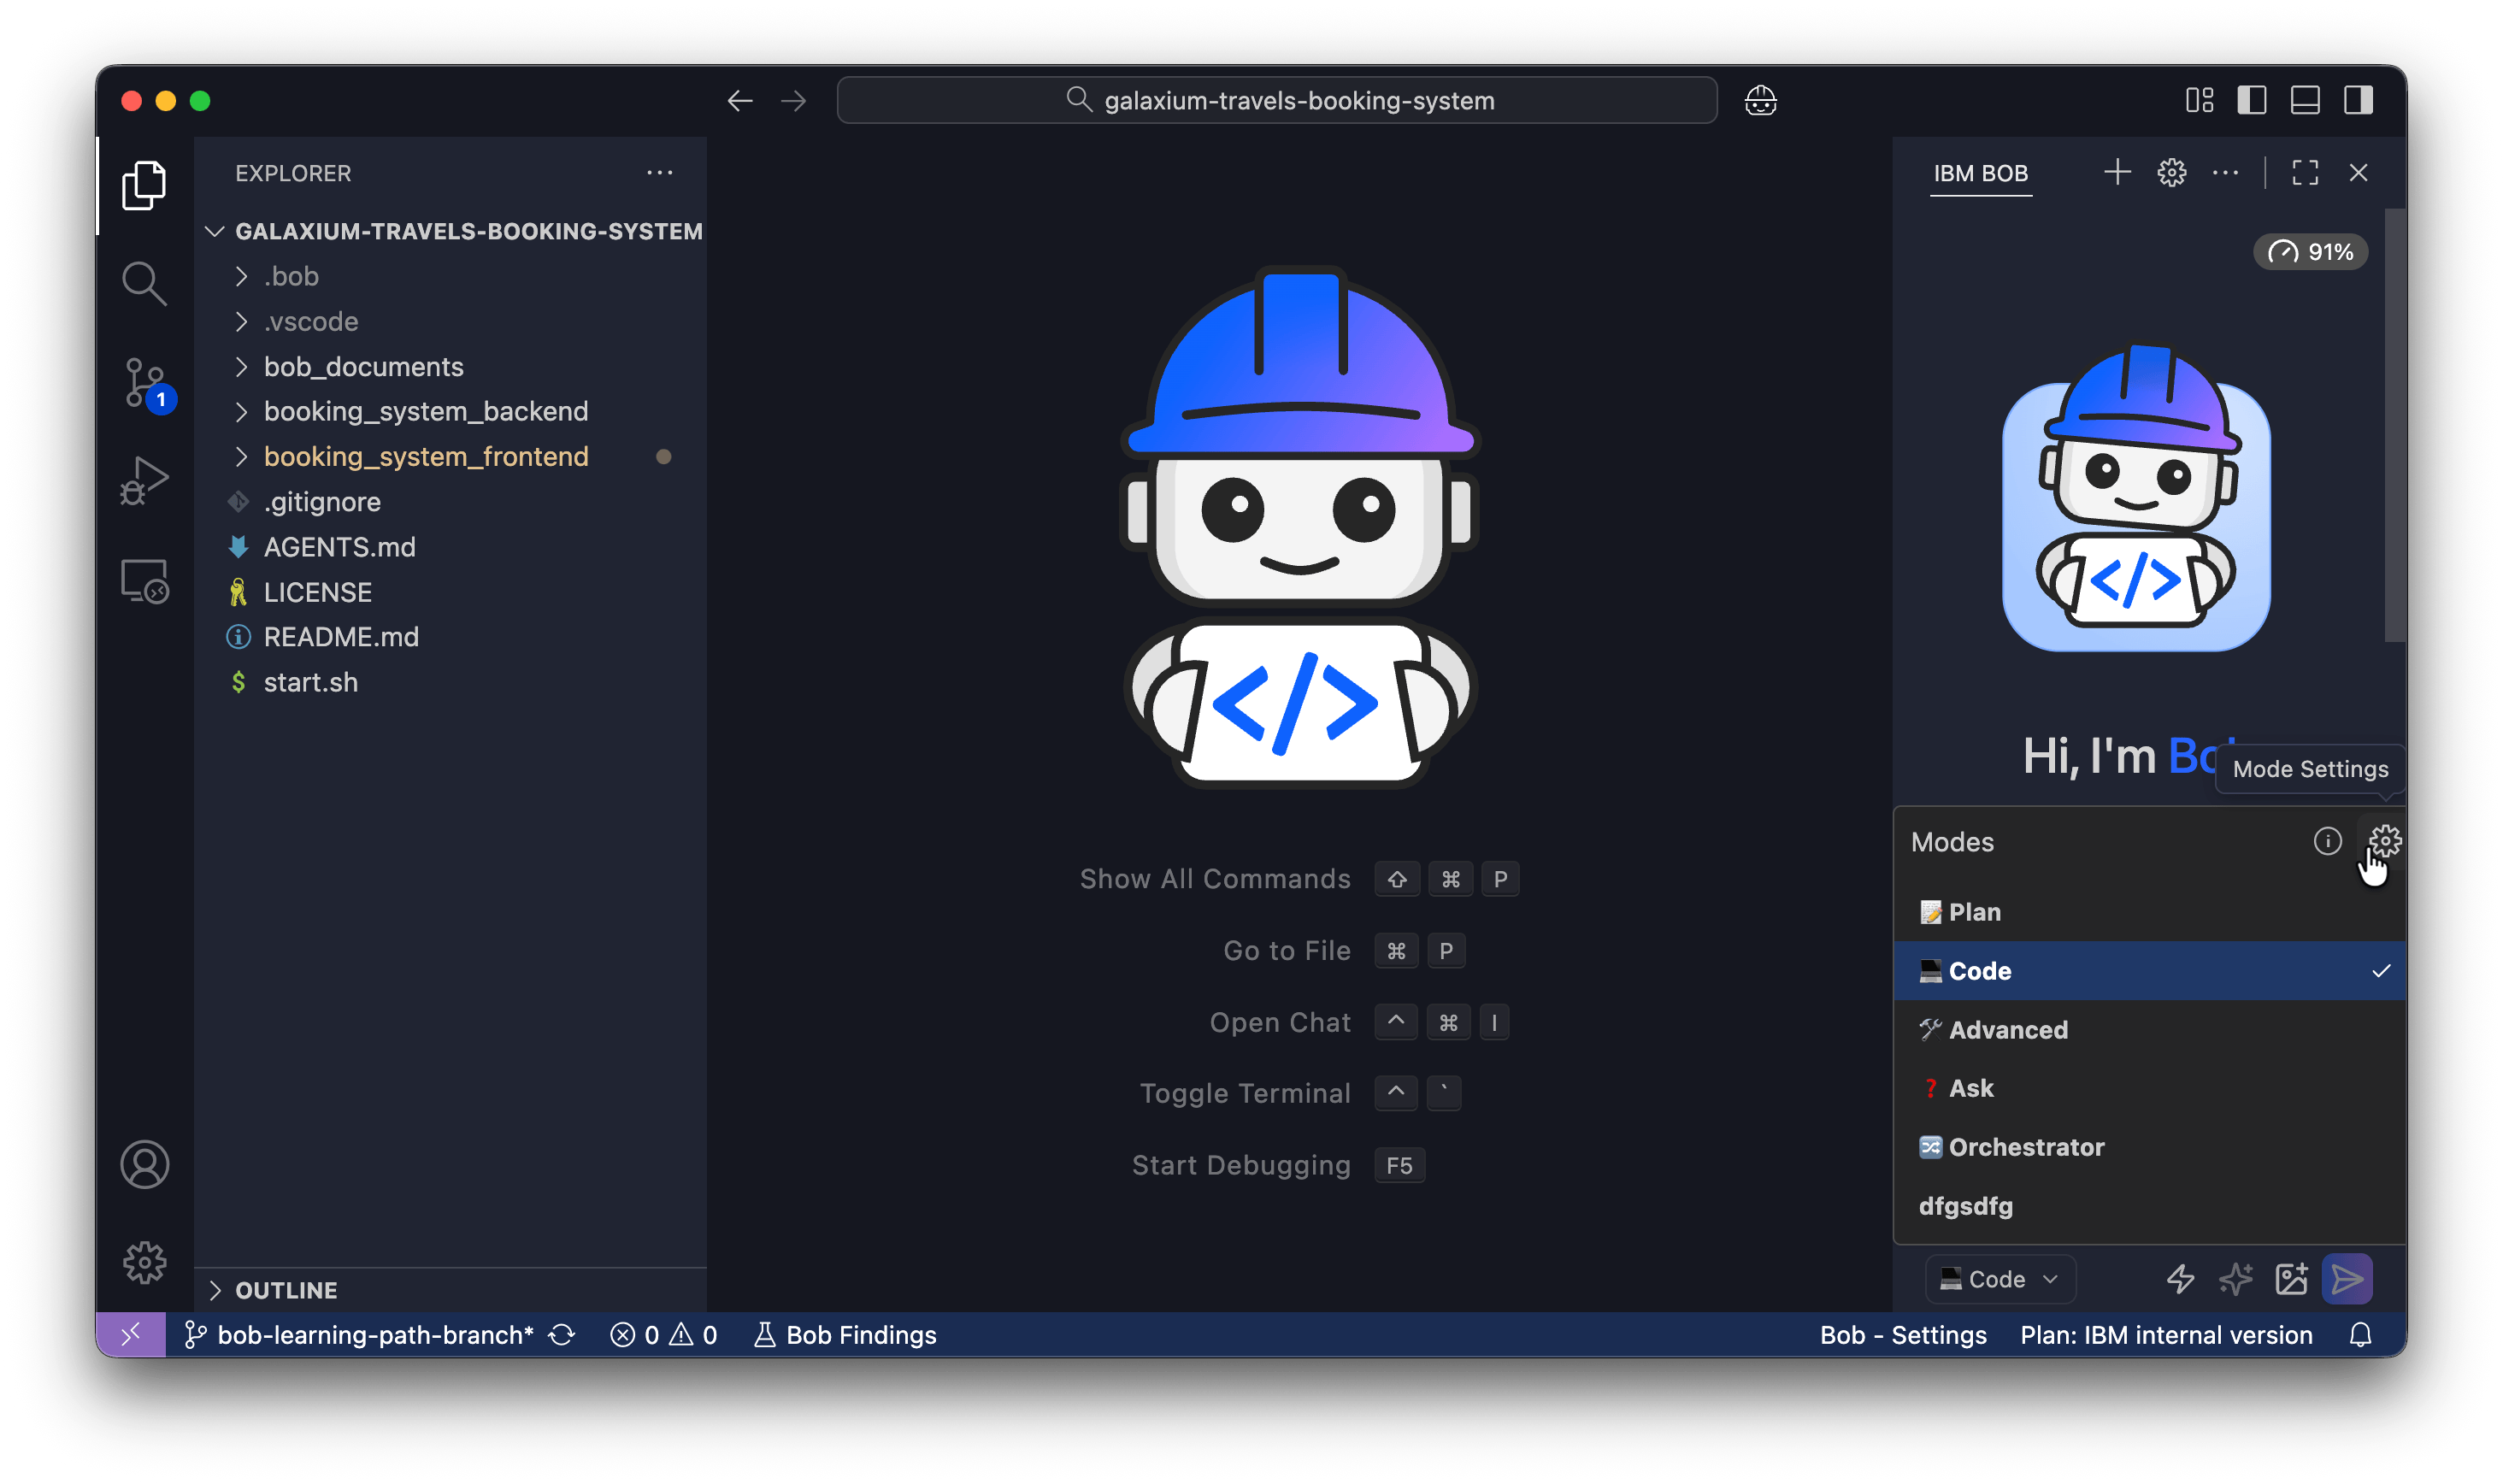Open the Source Control view
Screen dimensions: 2503x1484
pos(145,383)
